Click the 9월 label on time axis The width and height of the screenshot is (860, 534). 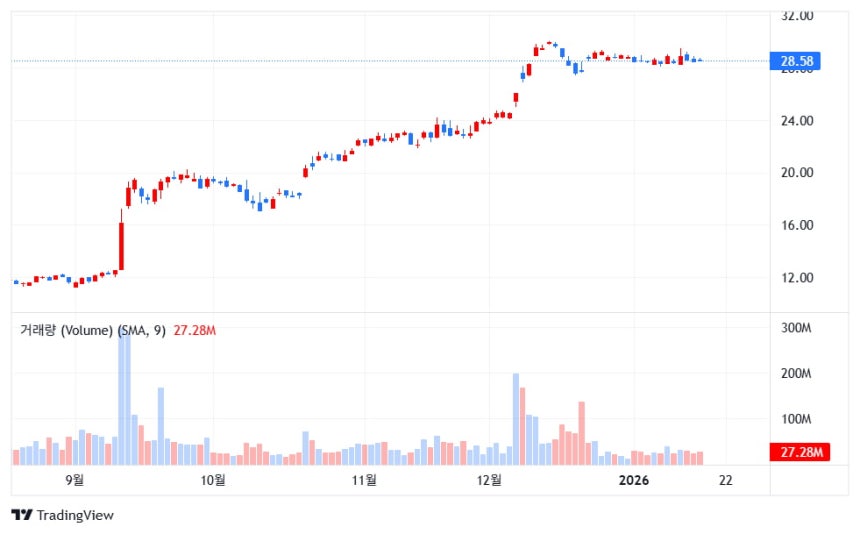coord(73,481)
